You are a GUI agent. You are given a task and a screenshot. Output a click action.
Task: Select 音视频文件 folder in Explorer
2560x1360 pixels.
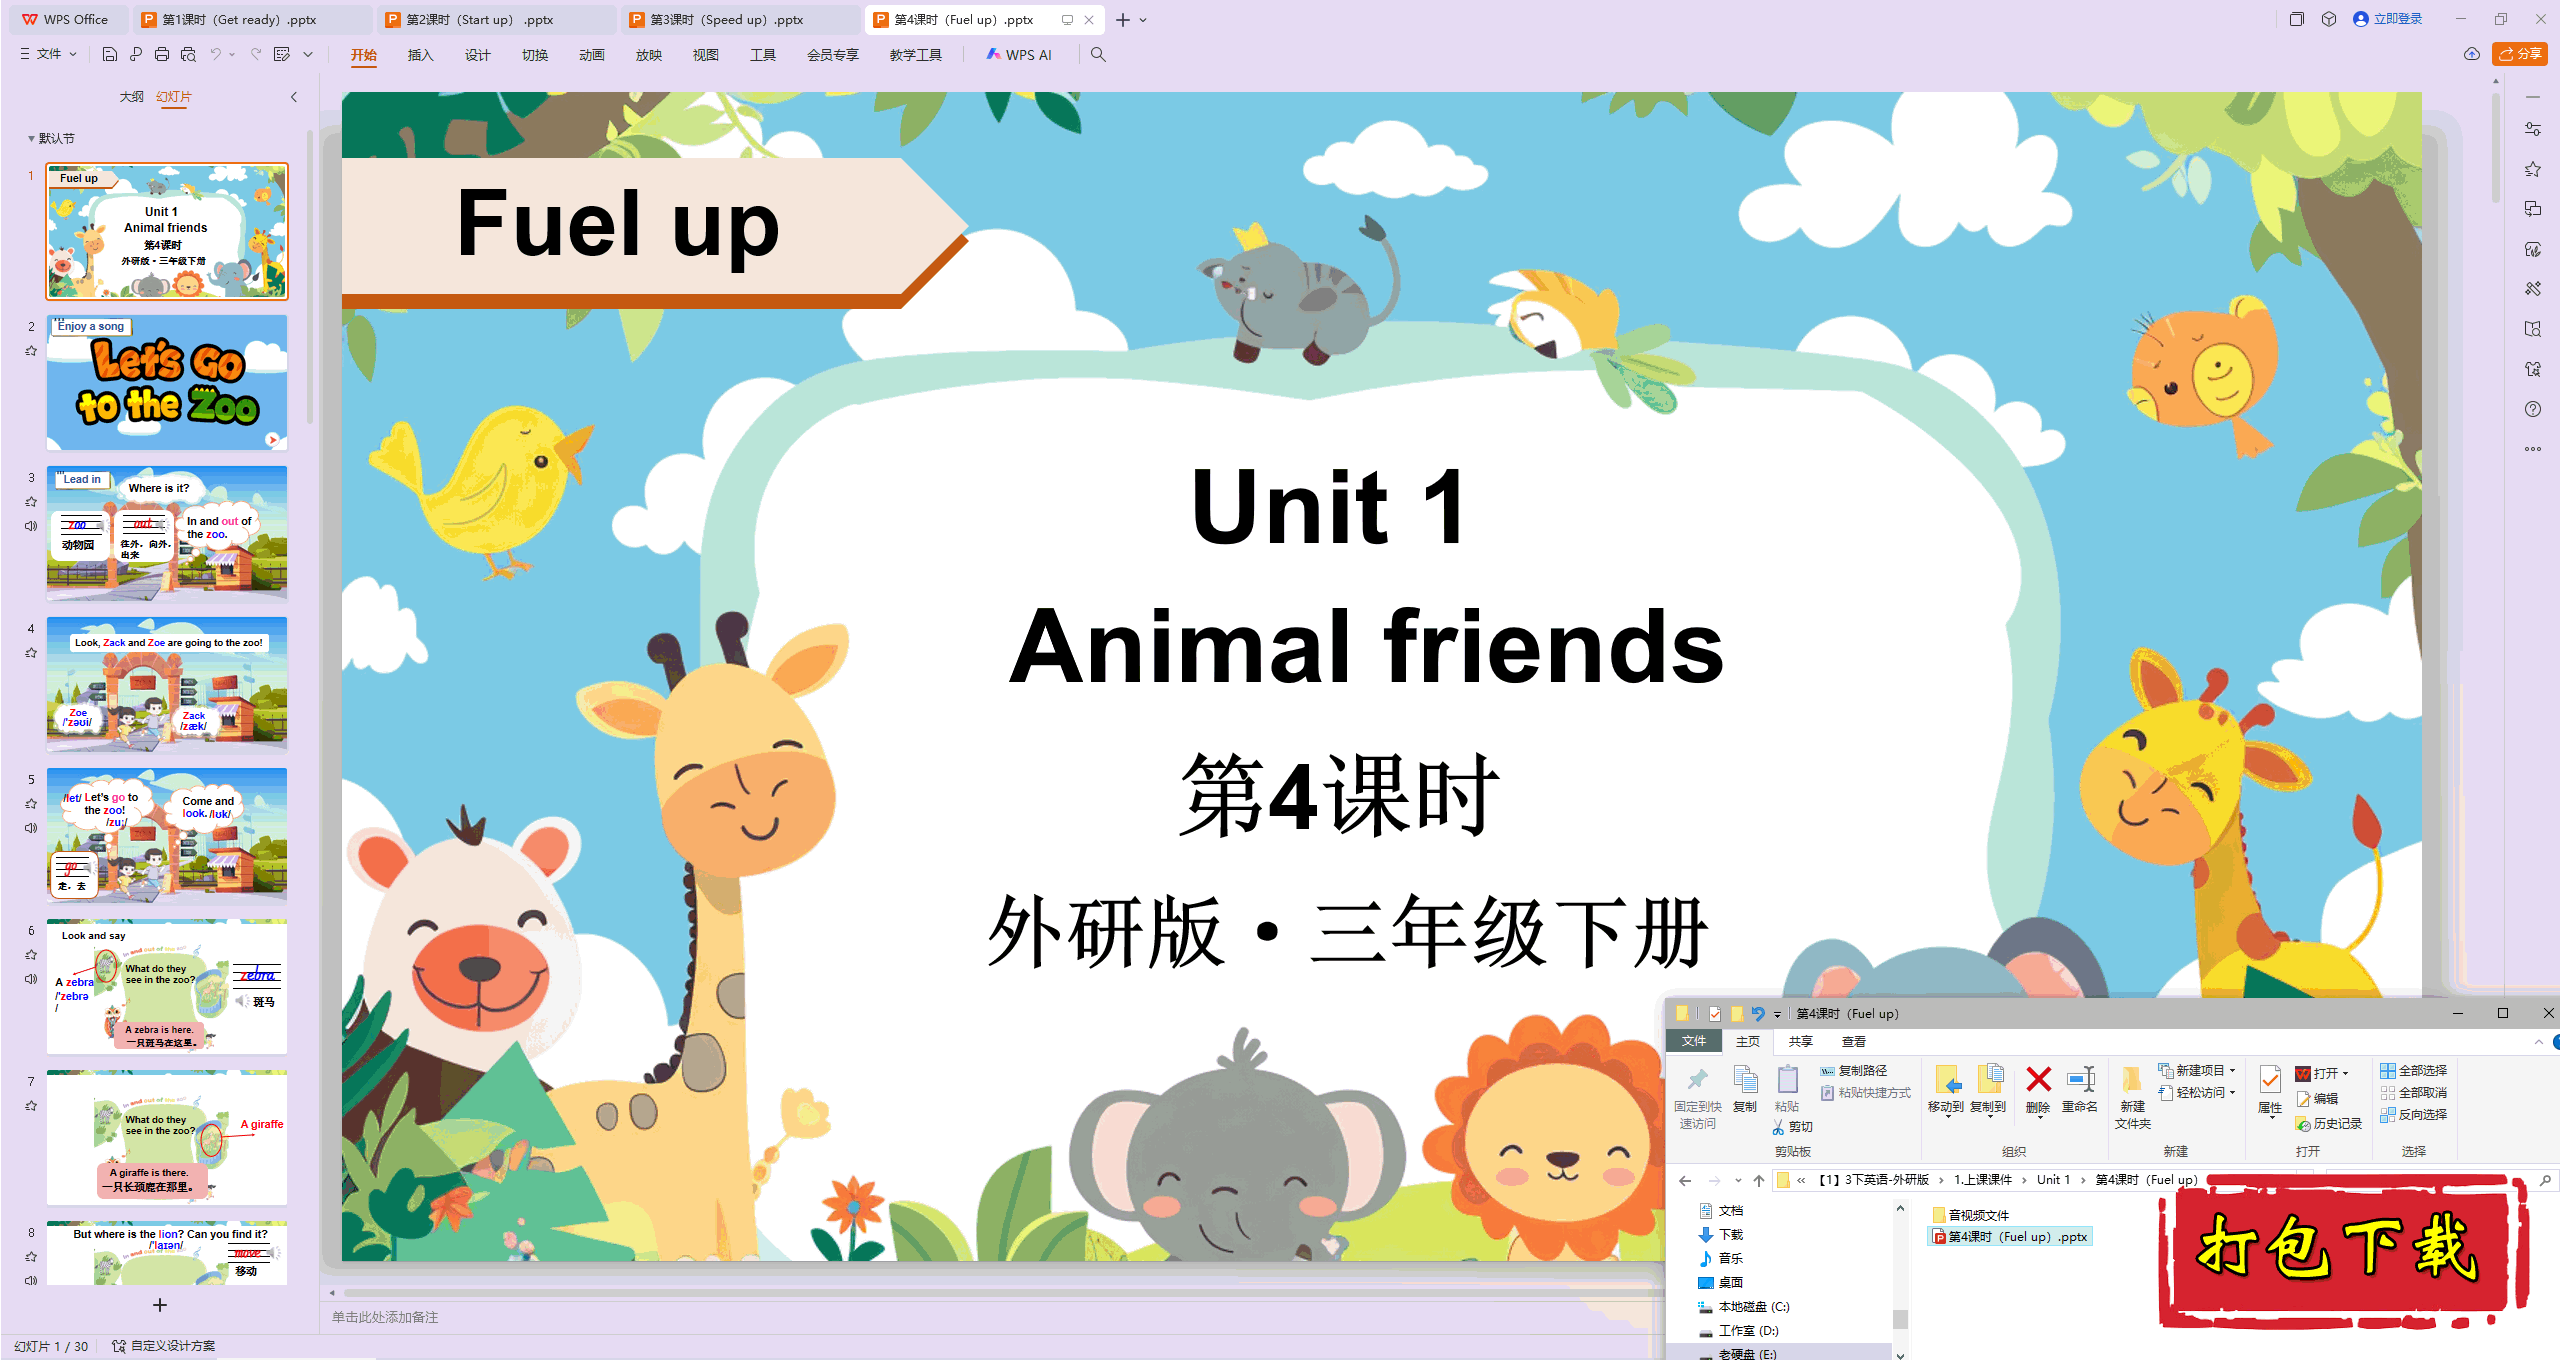click(x=1970, y=1215)
